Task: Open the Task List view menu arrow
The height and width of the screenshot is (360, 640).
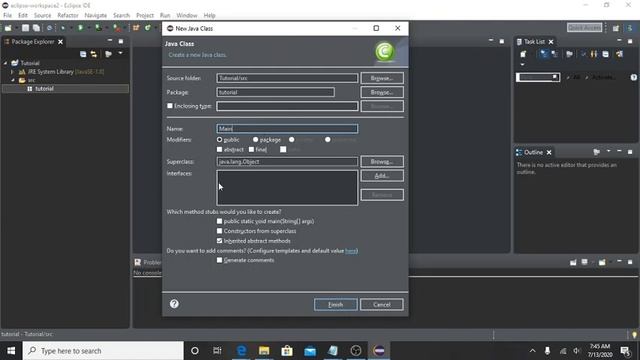Action: (x=522, y=65)
